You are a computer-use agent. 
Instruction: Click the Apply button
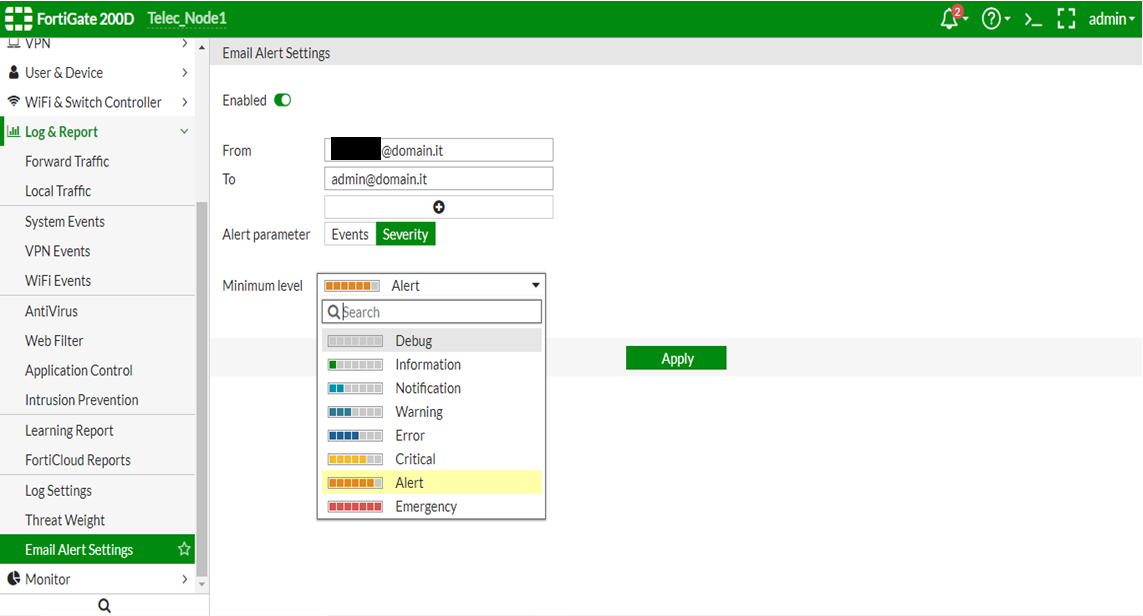(x=676, y=358)
